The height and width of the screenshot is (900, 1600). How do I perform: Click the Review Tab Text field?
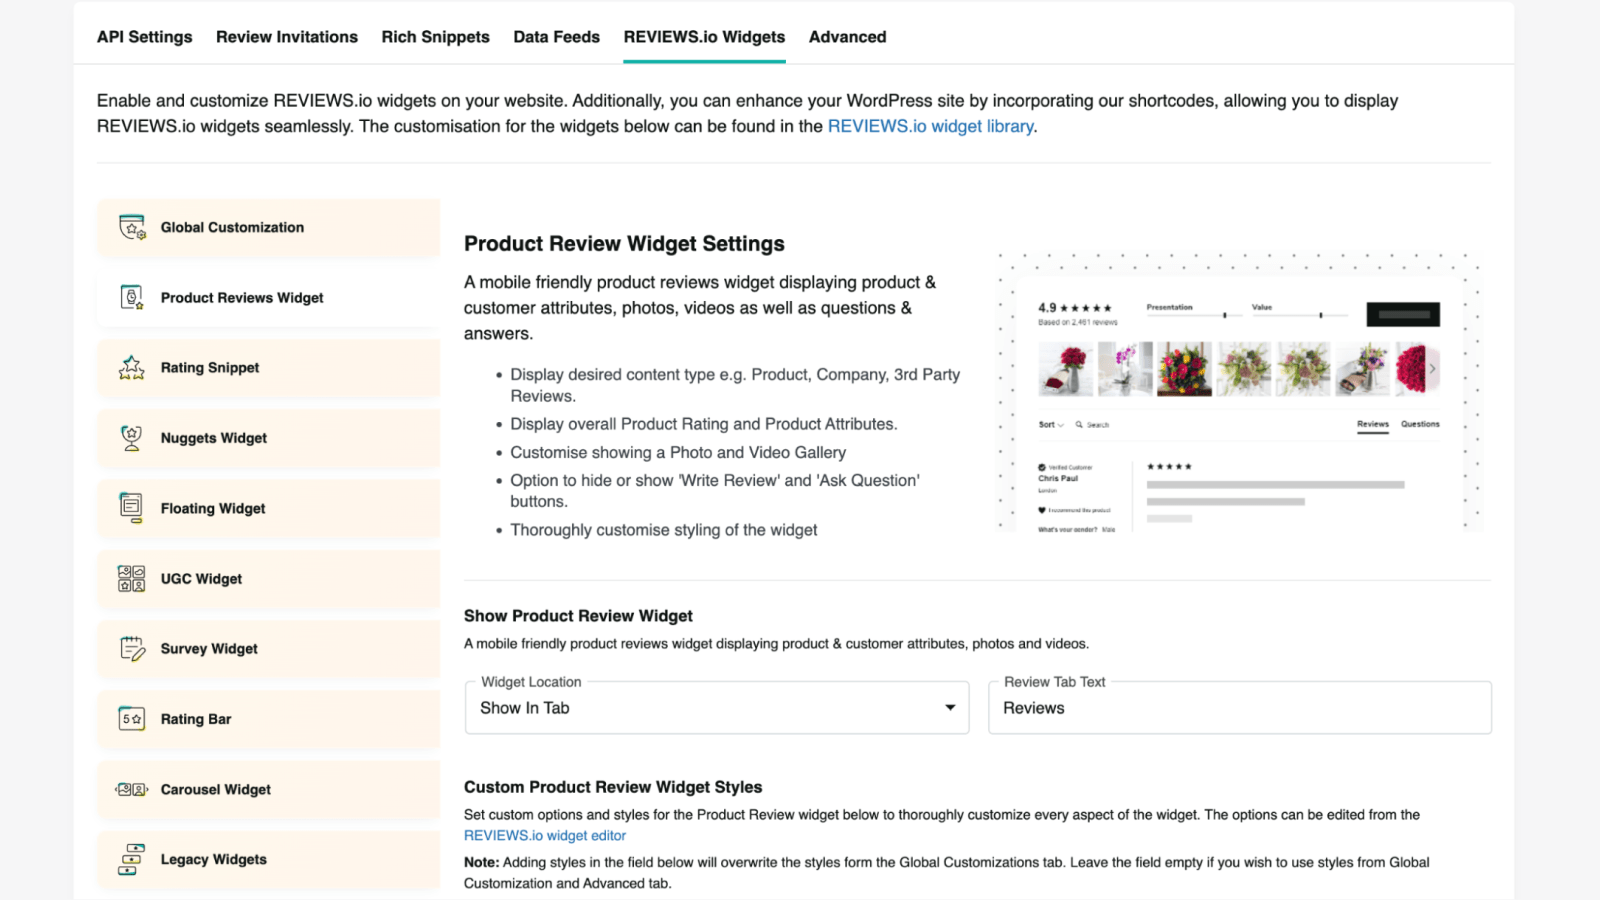pyautogui.click(x=1240, y=708)
